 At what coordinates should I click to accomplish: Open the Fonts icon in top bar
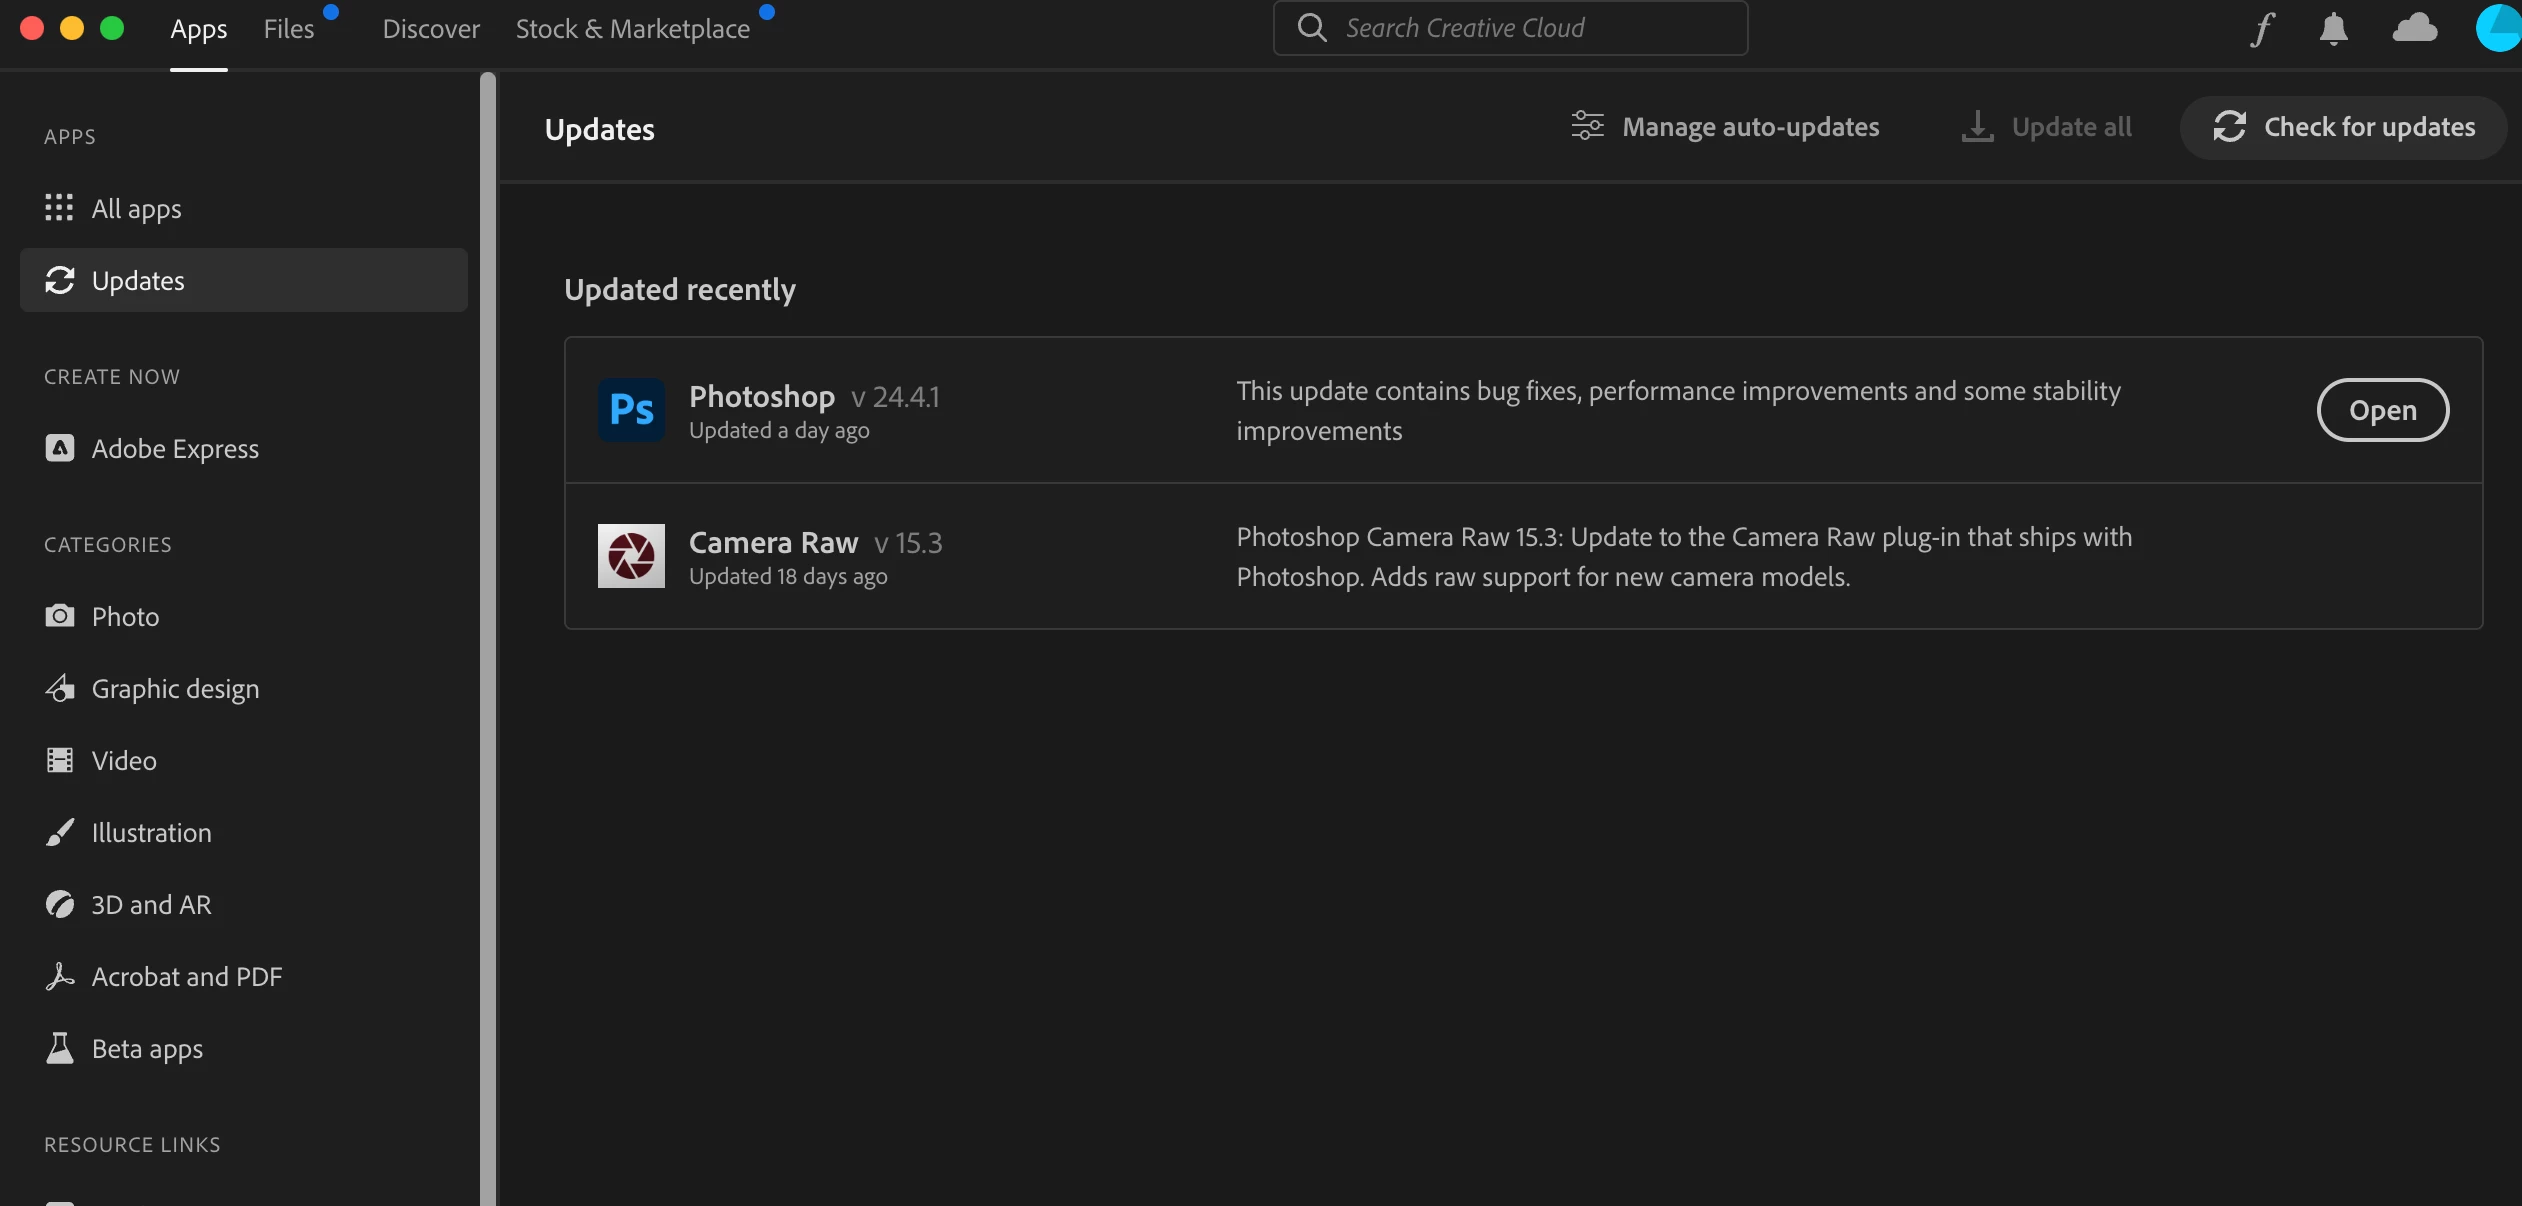pyautogui.click(x=2262, y=29)
